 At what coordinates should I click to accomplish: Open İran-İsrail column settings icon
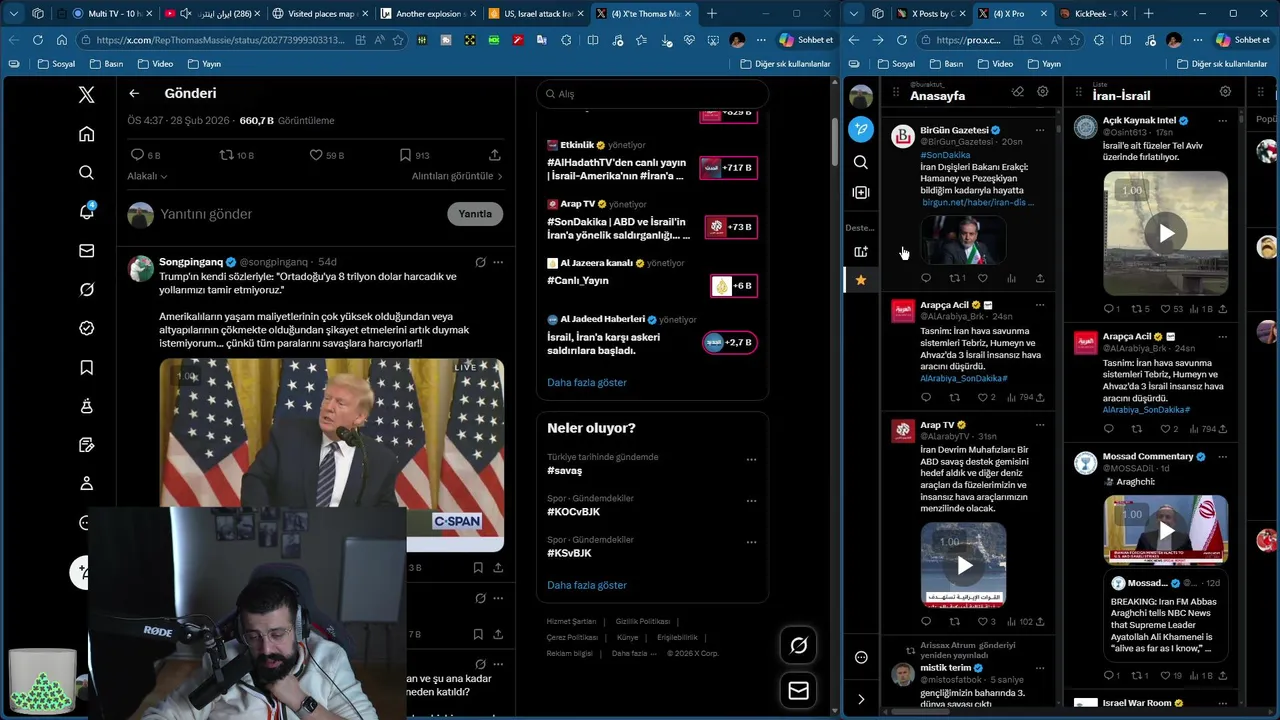tap(1225, 92)
